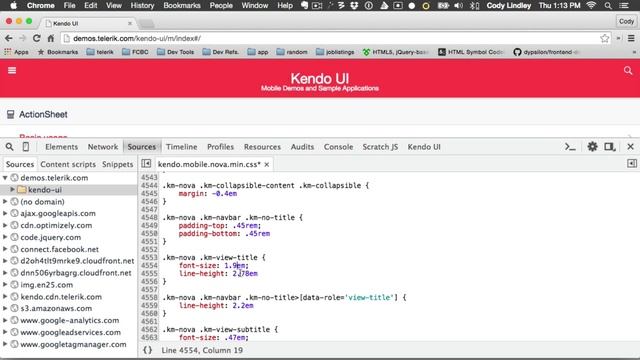Close the DevTools panel
This screenshot has height=360, width=640.
pyautogui.click(x=630, y=147)
